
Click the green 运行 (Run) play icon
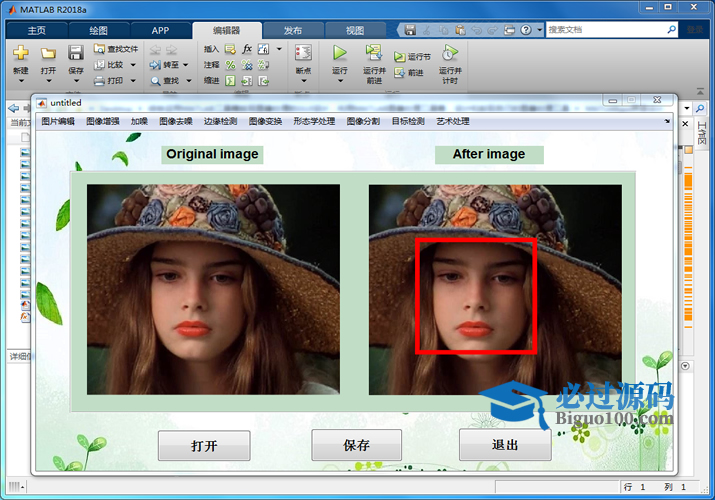click(x=339, y=53)
